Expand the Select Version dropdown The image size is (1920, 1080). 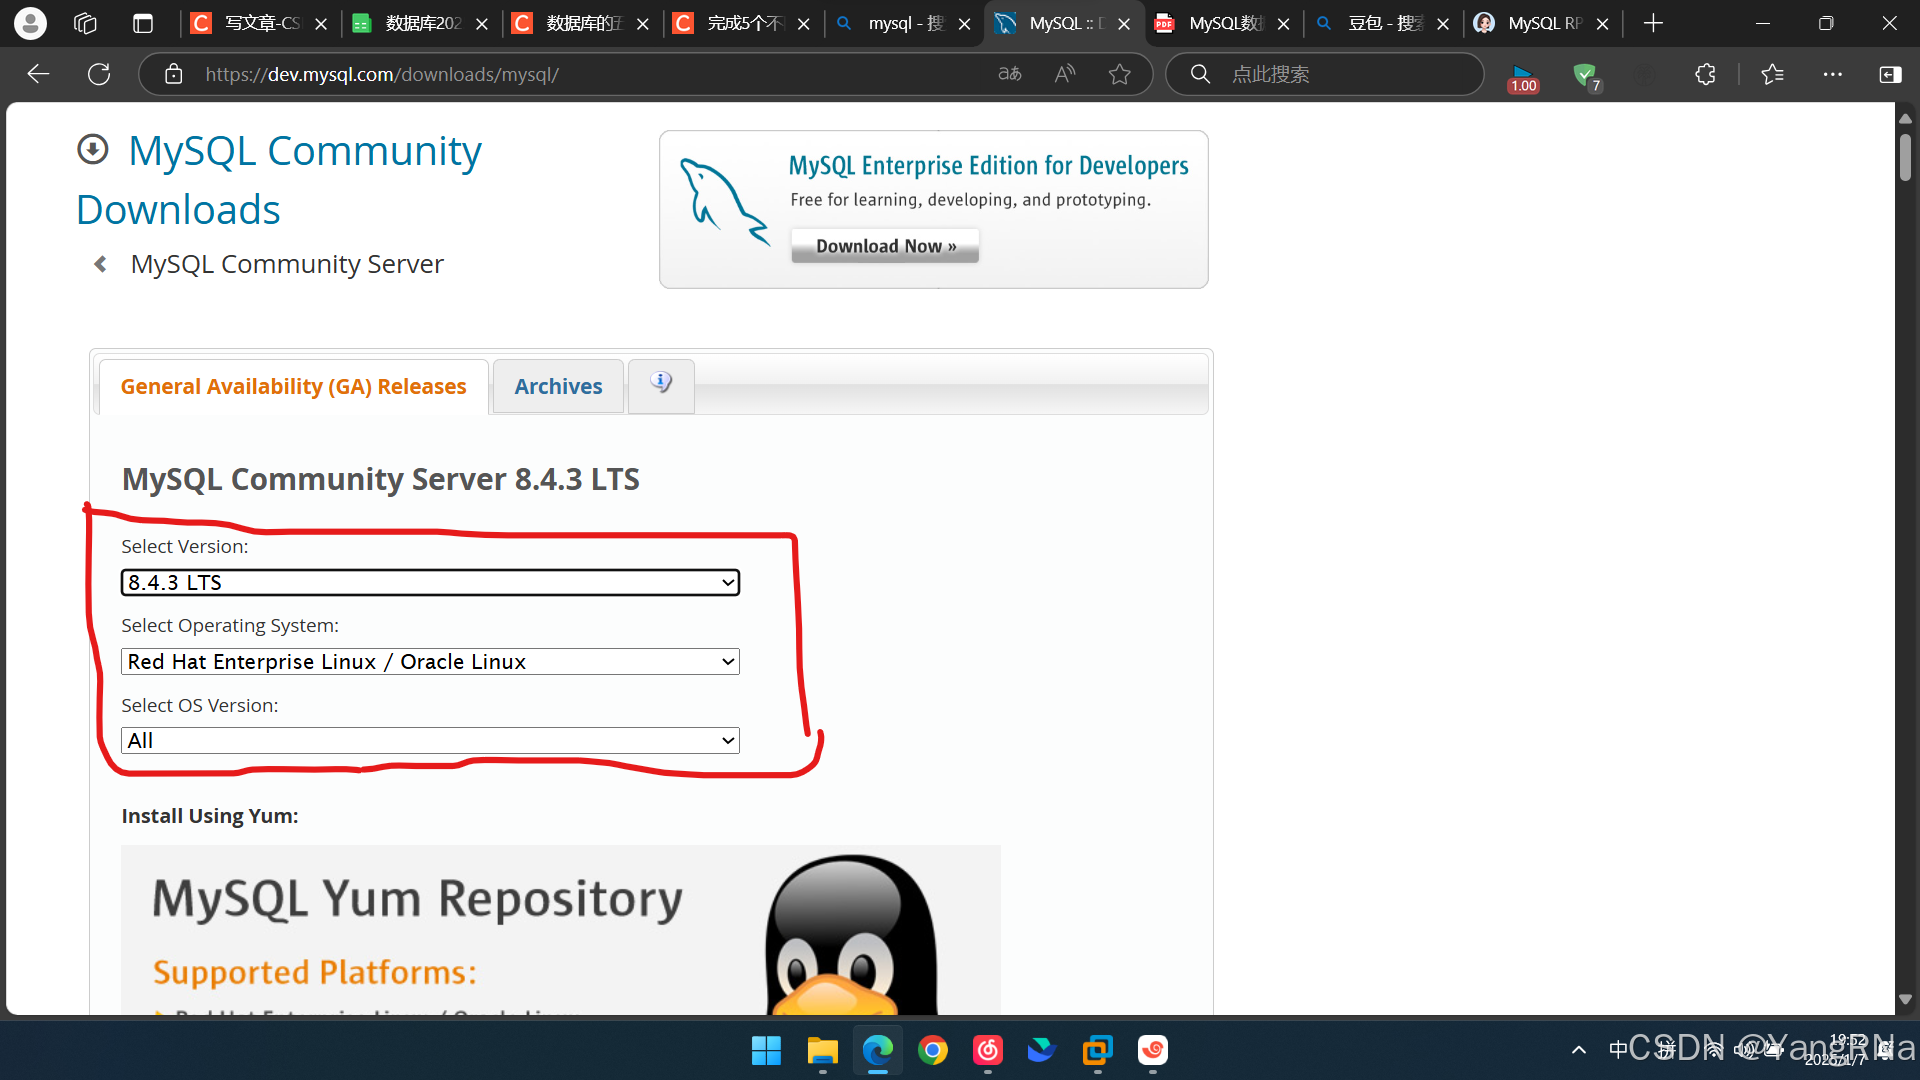tap(430, 583)
